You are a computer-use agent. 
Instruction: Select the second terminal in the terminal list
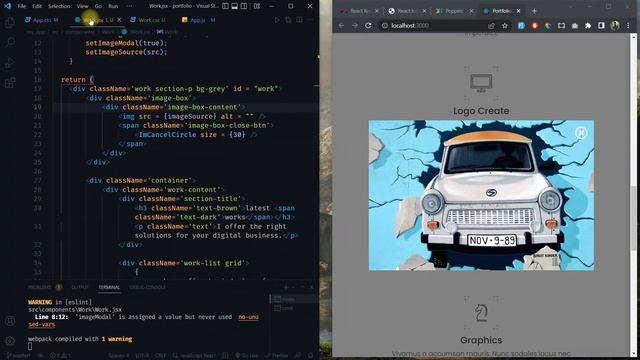[293, 308]
